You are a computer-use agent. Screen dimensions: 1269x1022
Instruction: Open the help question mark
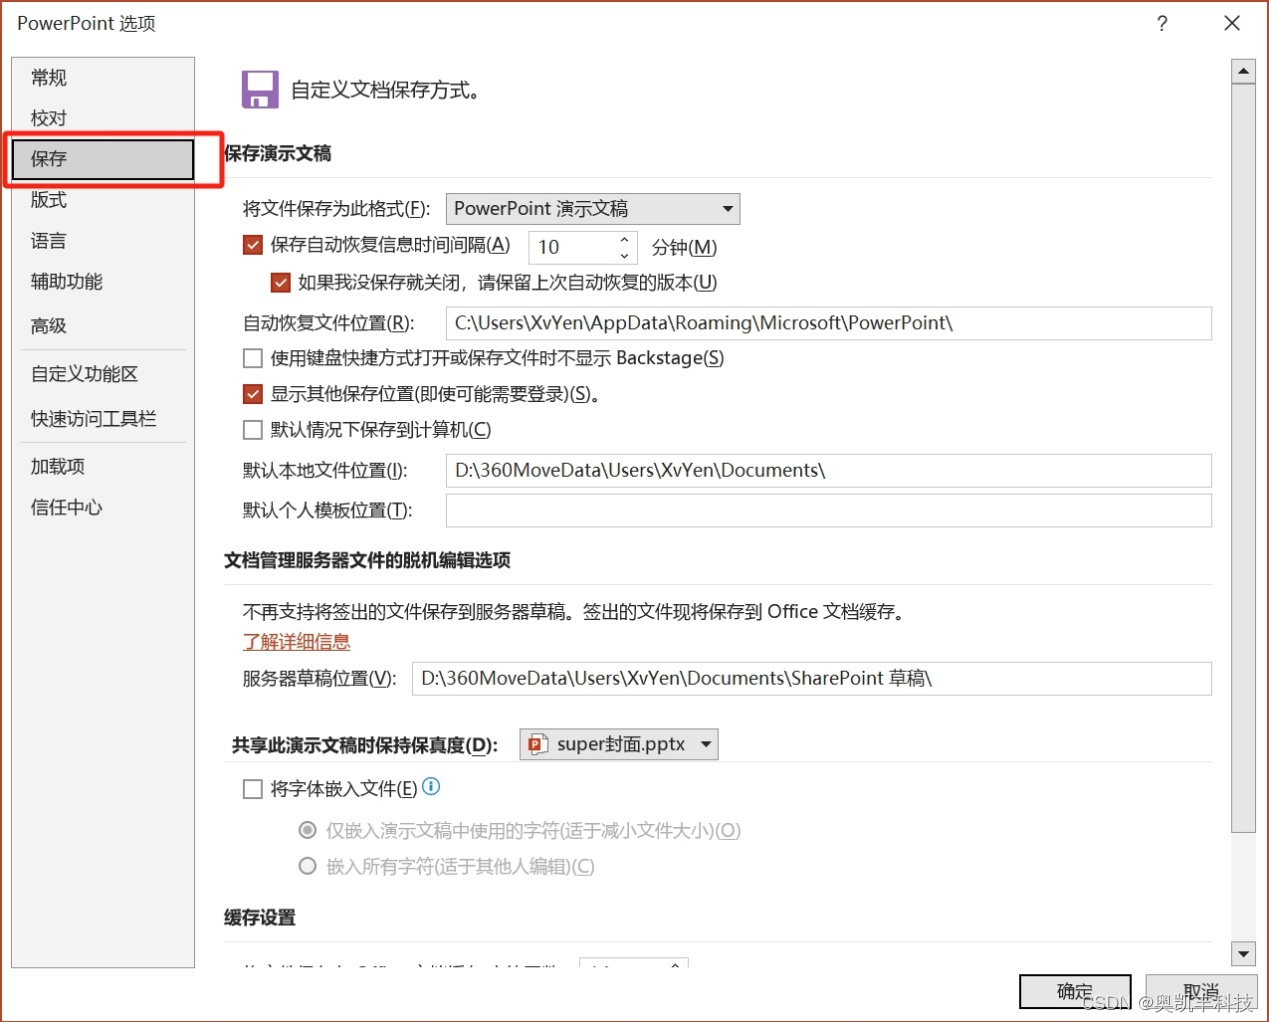[x=1162, y=23]
